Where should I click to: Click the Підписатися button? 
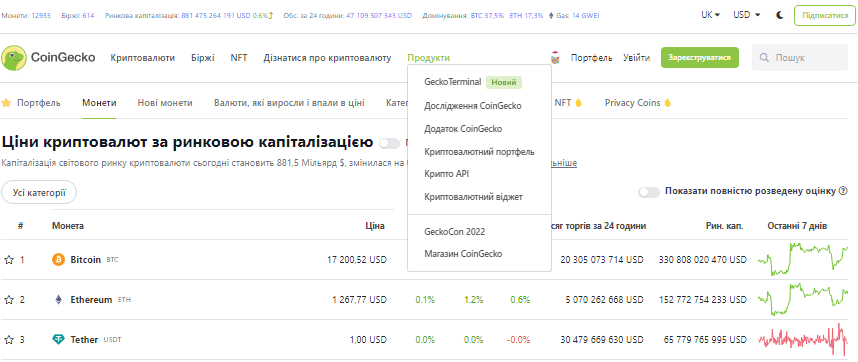click(825, 15)
